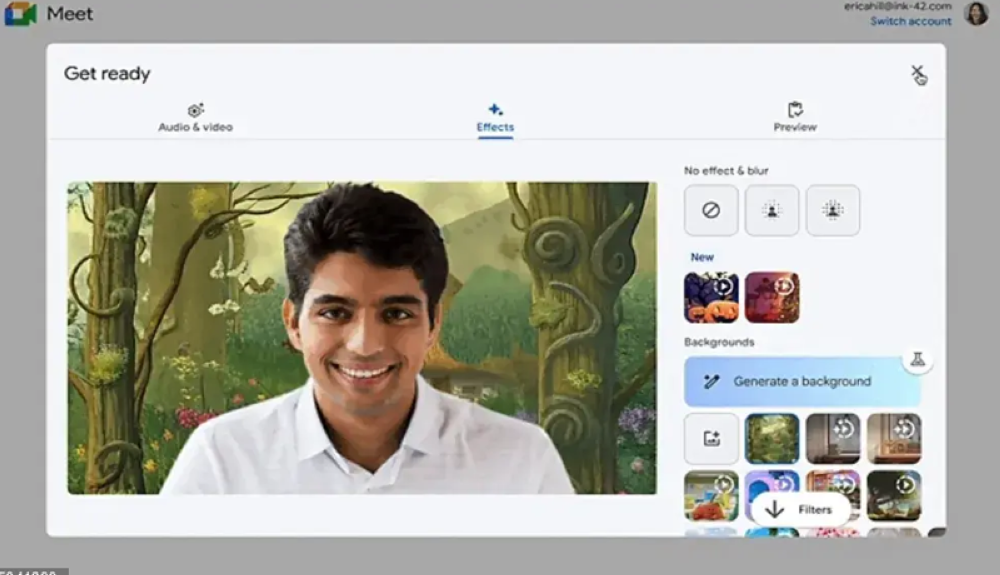
Task: Choose the red autumn animated background
Action: coord(772,297)
